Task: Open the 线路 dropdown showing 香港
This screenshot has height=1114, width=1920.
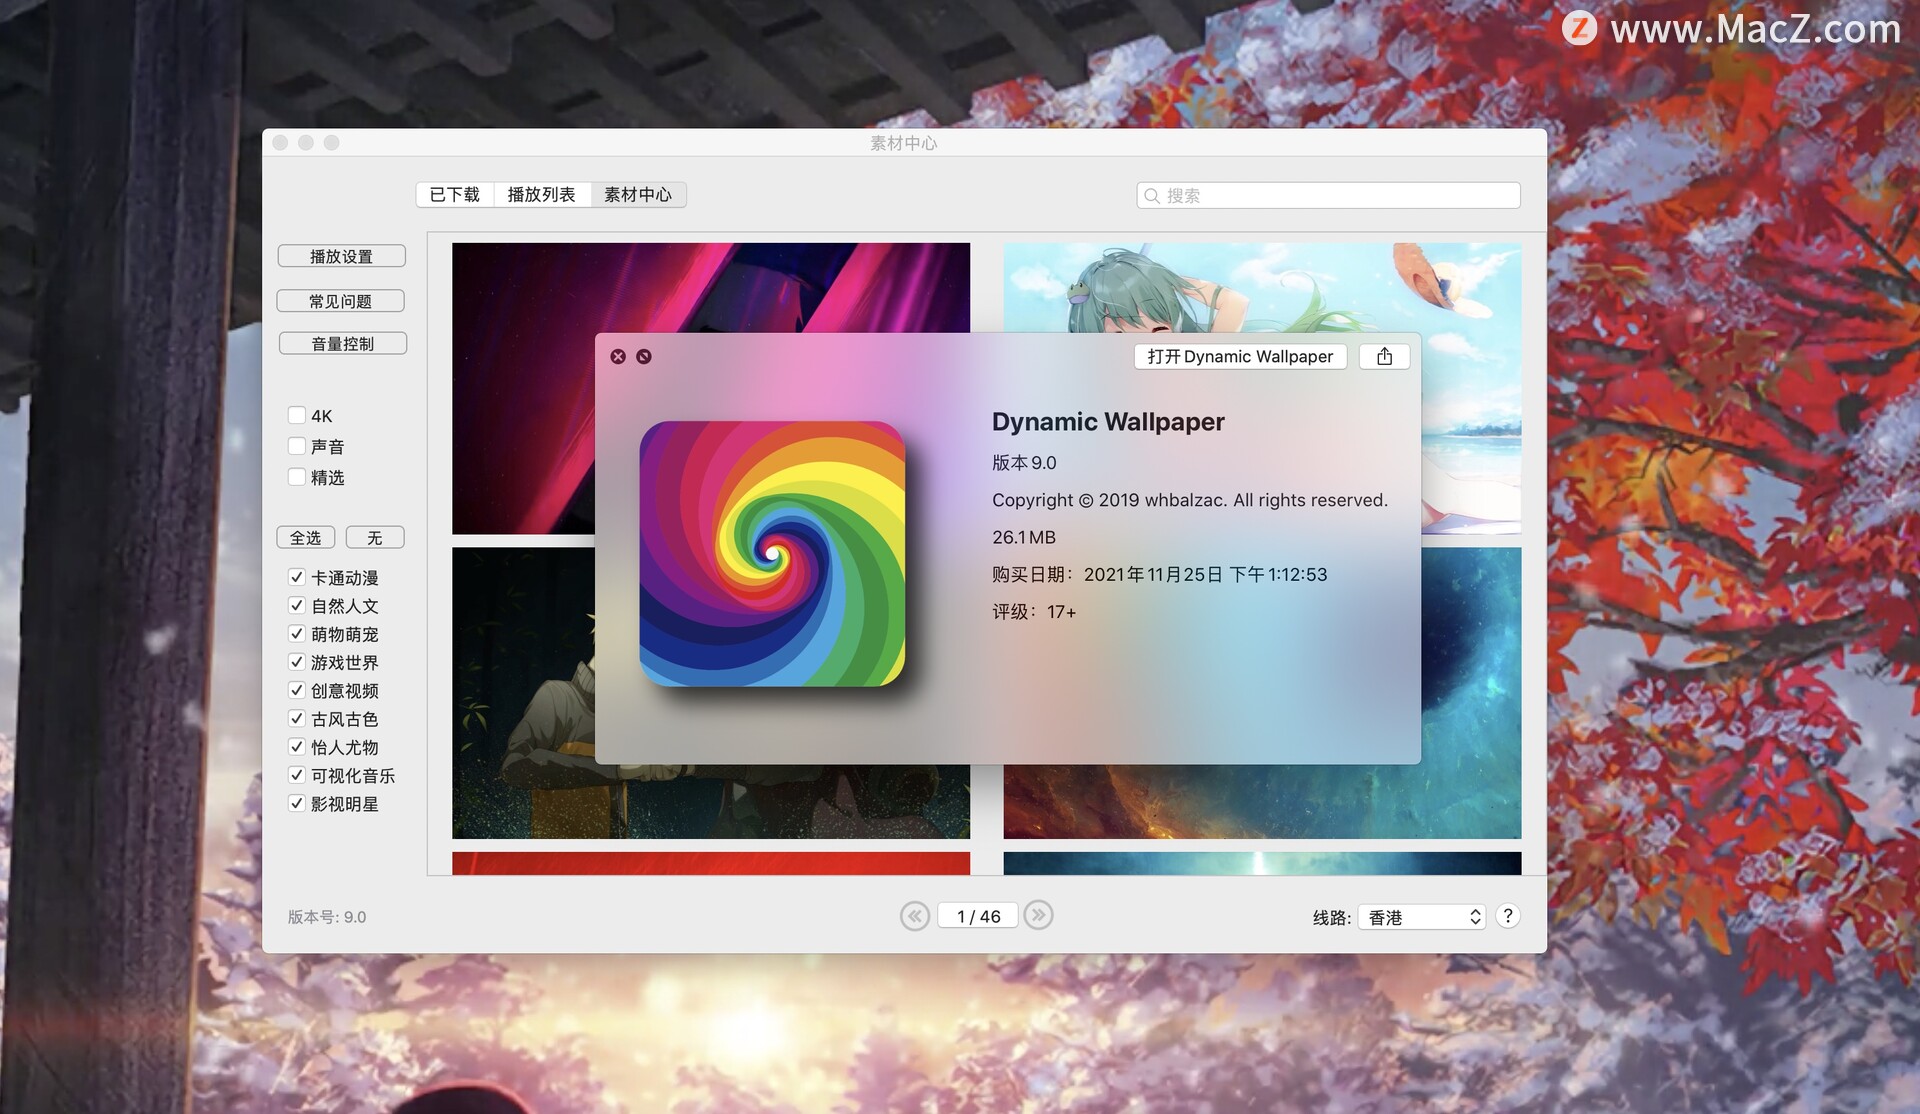Action: pos(1421,917)
